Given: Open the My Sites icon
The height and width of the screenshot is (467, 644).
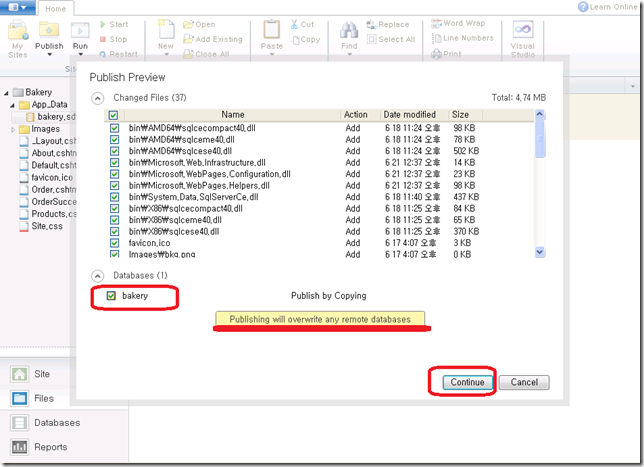Looking at the screenshot, I should 18,32.
